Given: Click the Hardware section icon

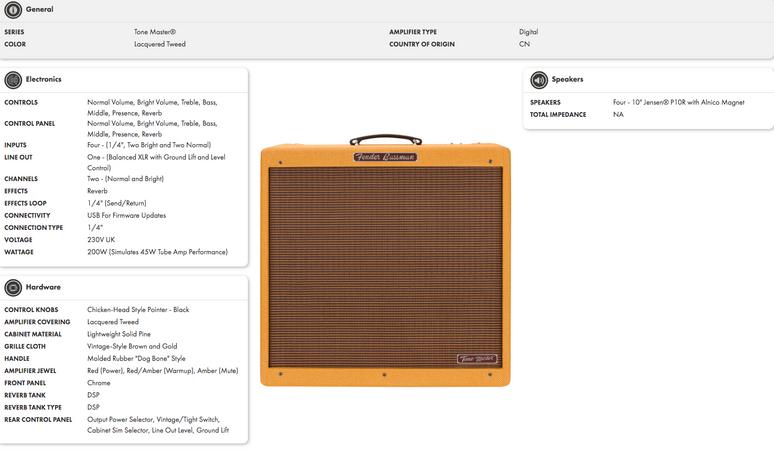Looking at the screenshot, I should tap(13, 288).
